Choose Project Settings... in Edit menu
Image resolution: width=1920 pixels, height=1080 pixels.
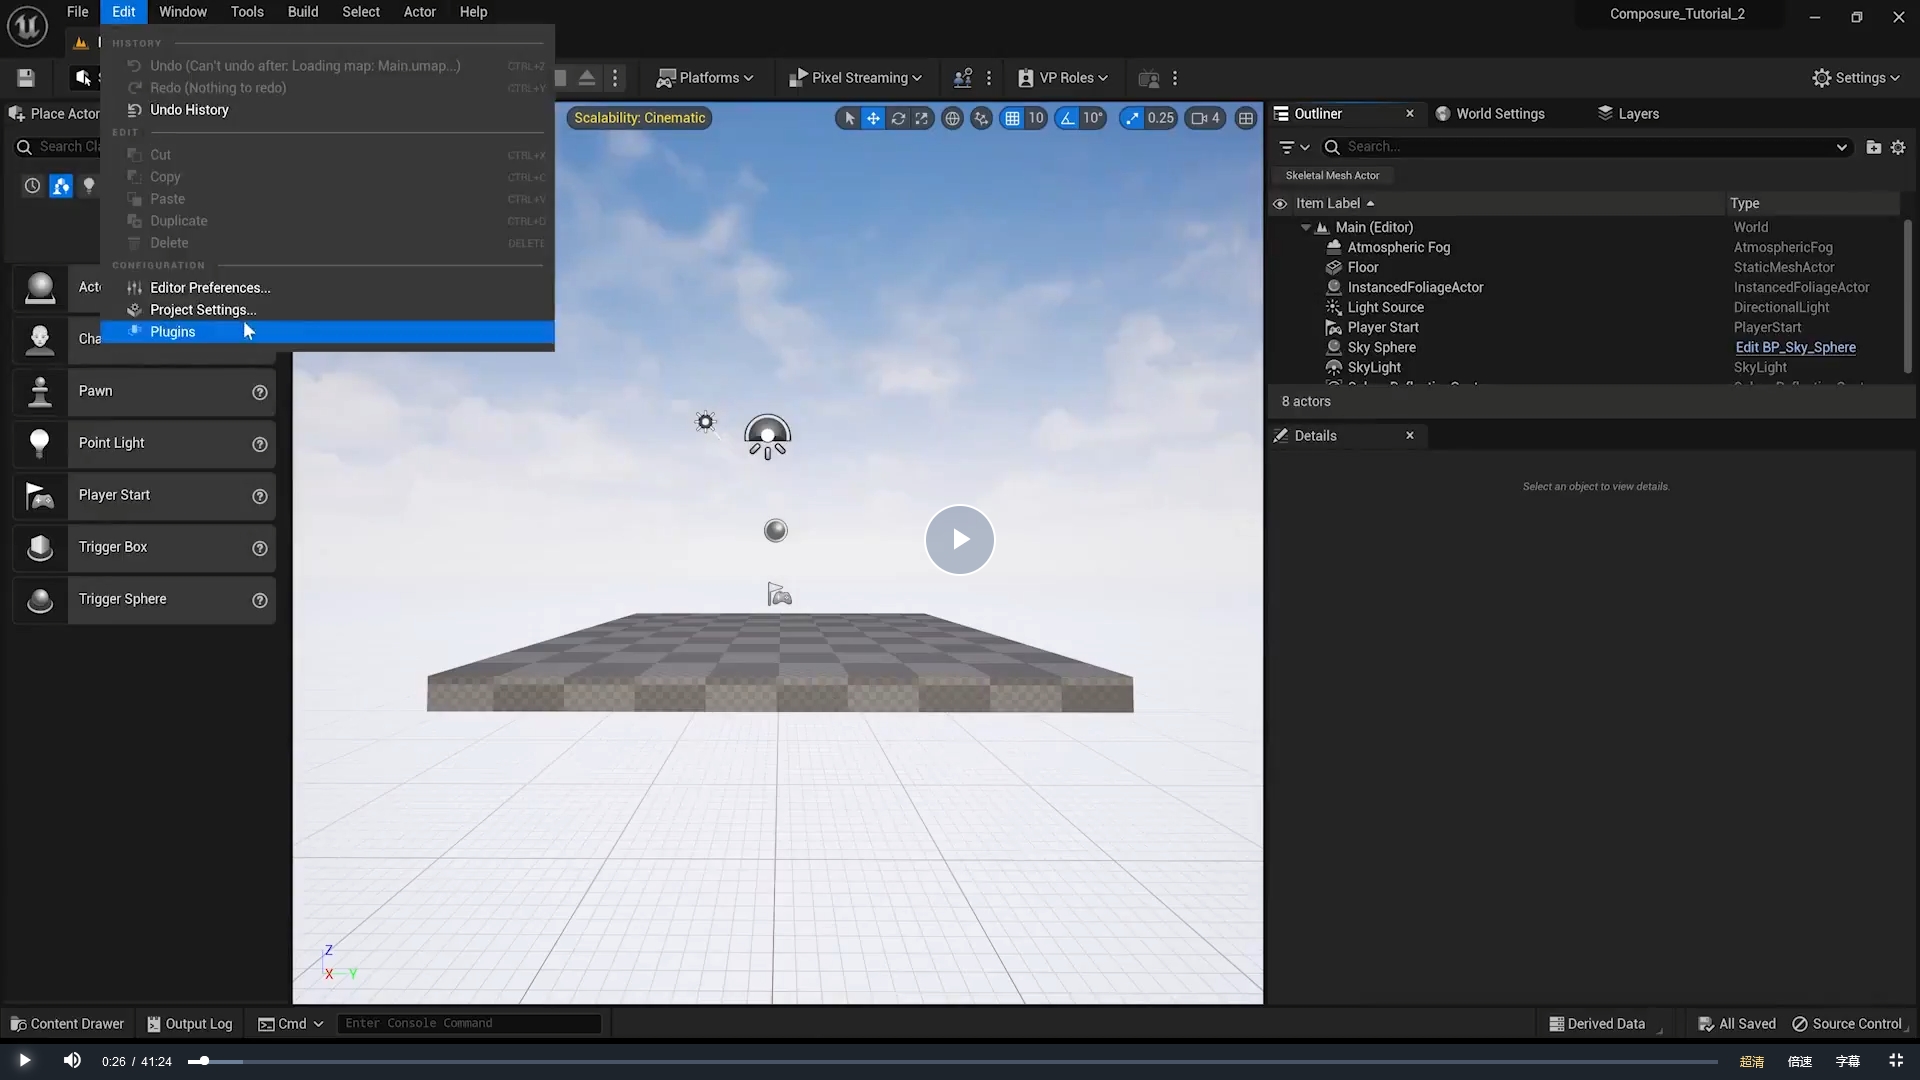click(x=328, y=310)
